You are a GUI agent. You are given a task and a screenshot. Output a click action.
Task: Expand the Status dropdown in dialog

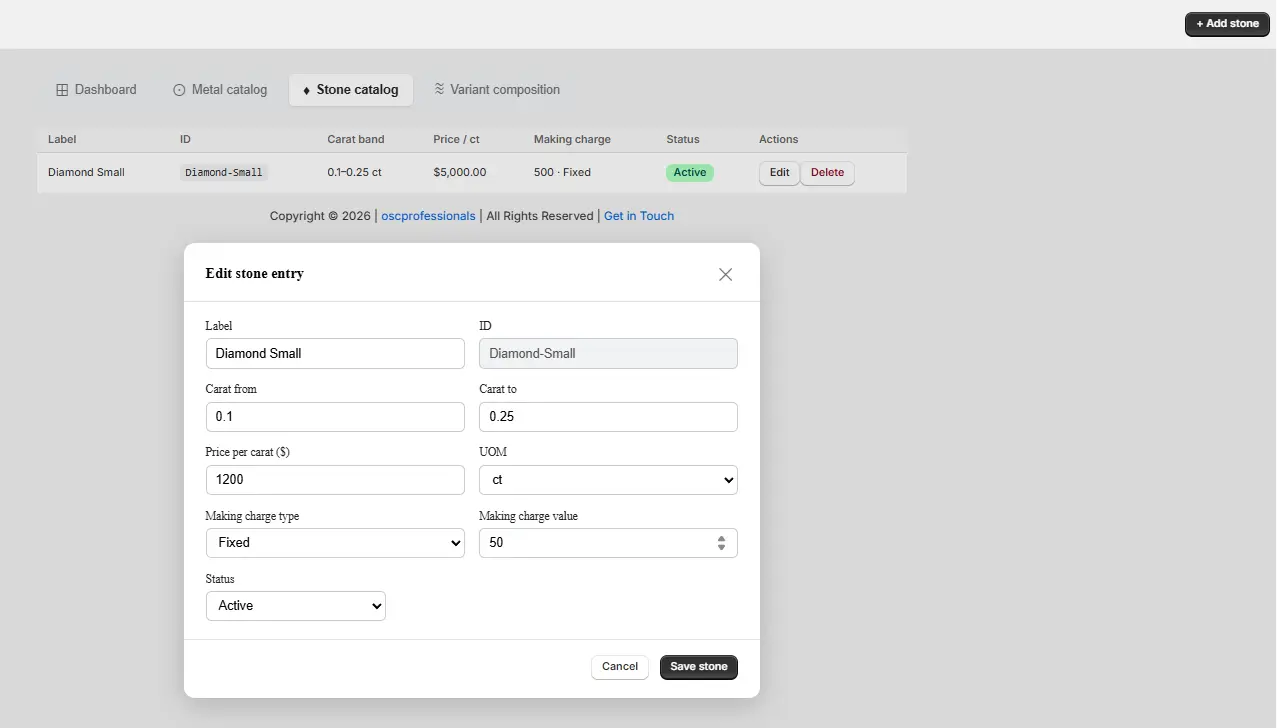[x=296, y=606]
